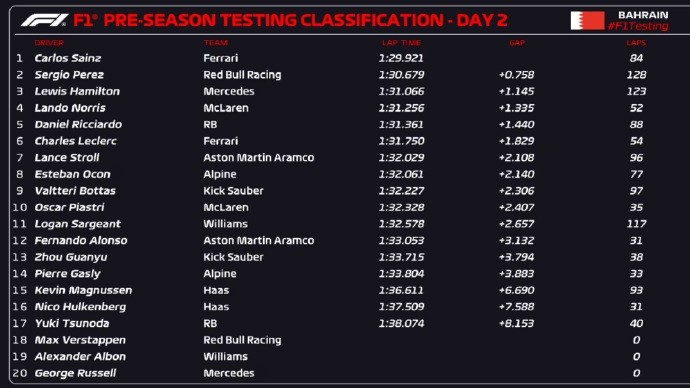
Task: Click the TEAM column header
Action: click(216, 43)
